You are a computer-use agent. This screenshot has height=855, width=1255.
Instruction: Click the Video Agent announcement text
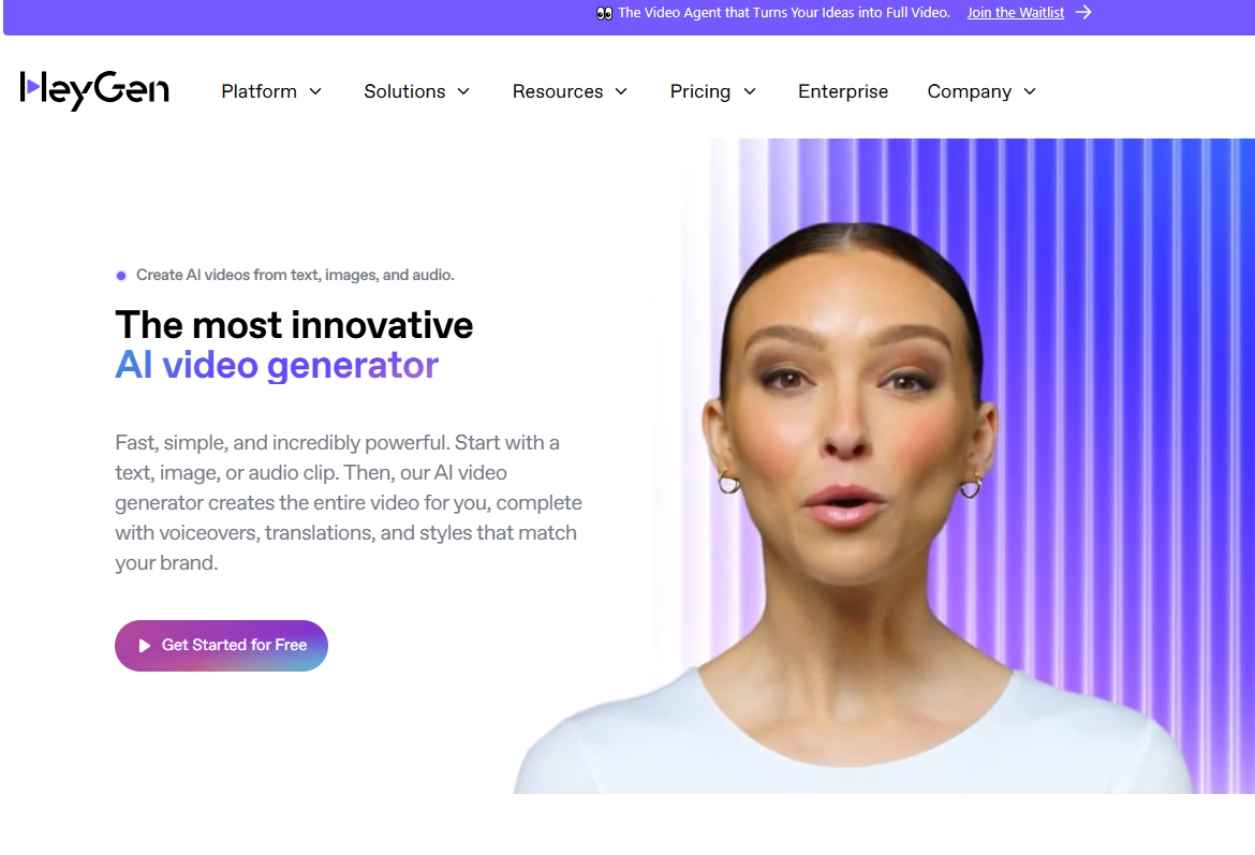(x=784, y=13)
